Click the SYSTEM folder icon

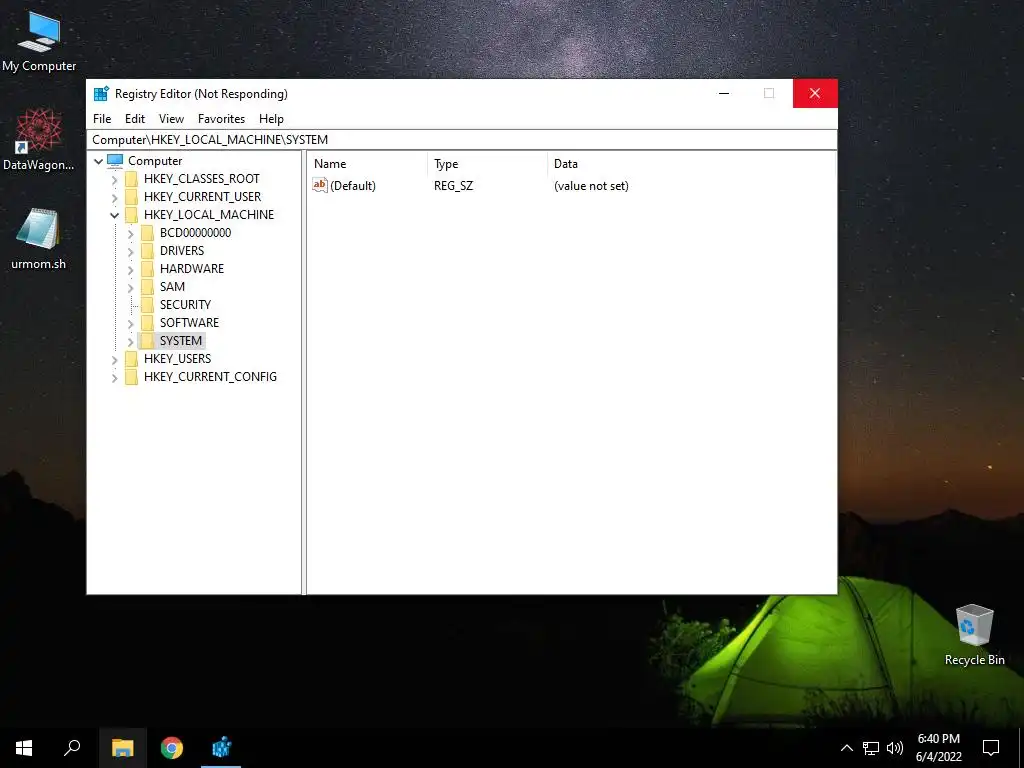(148, 340)
